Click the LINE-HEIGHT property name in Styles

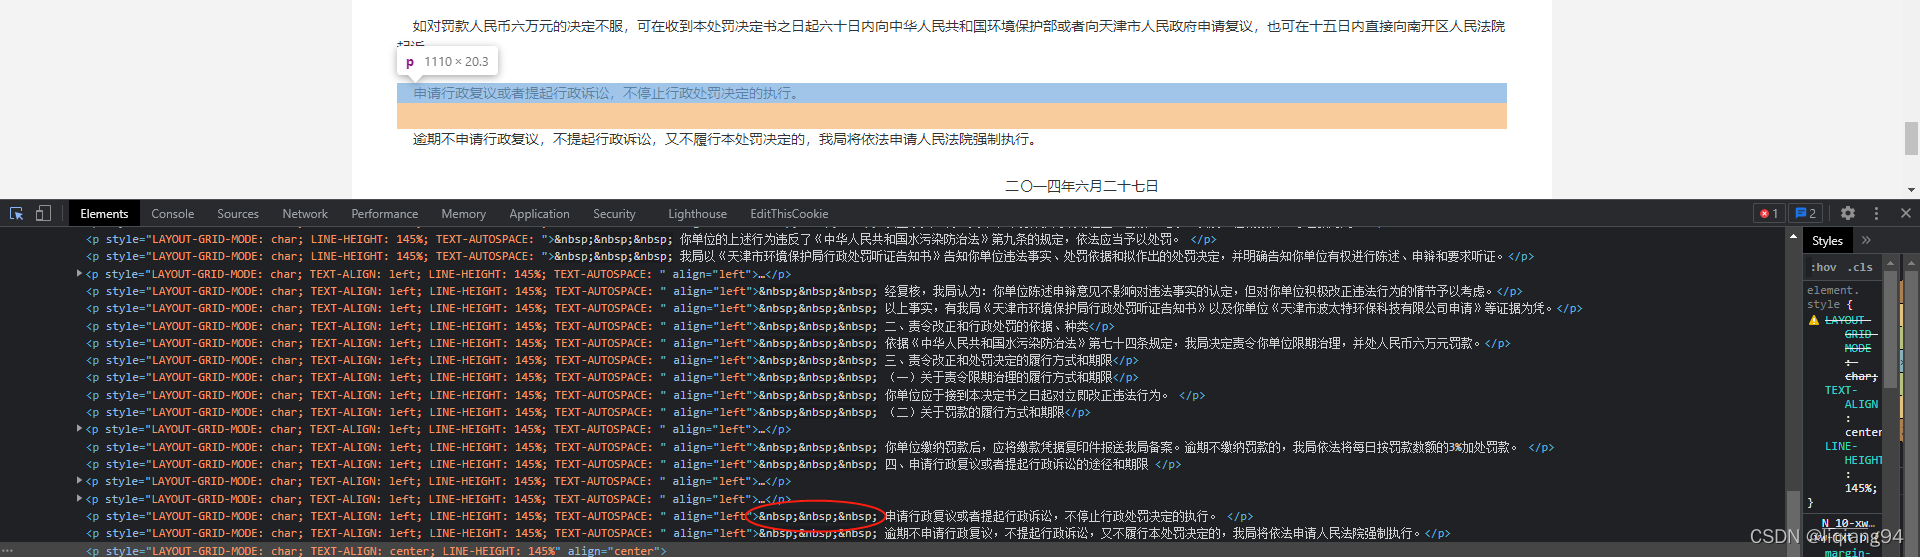(x=1852, y=453)
